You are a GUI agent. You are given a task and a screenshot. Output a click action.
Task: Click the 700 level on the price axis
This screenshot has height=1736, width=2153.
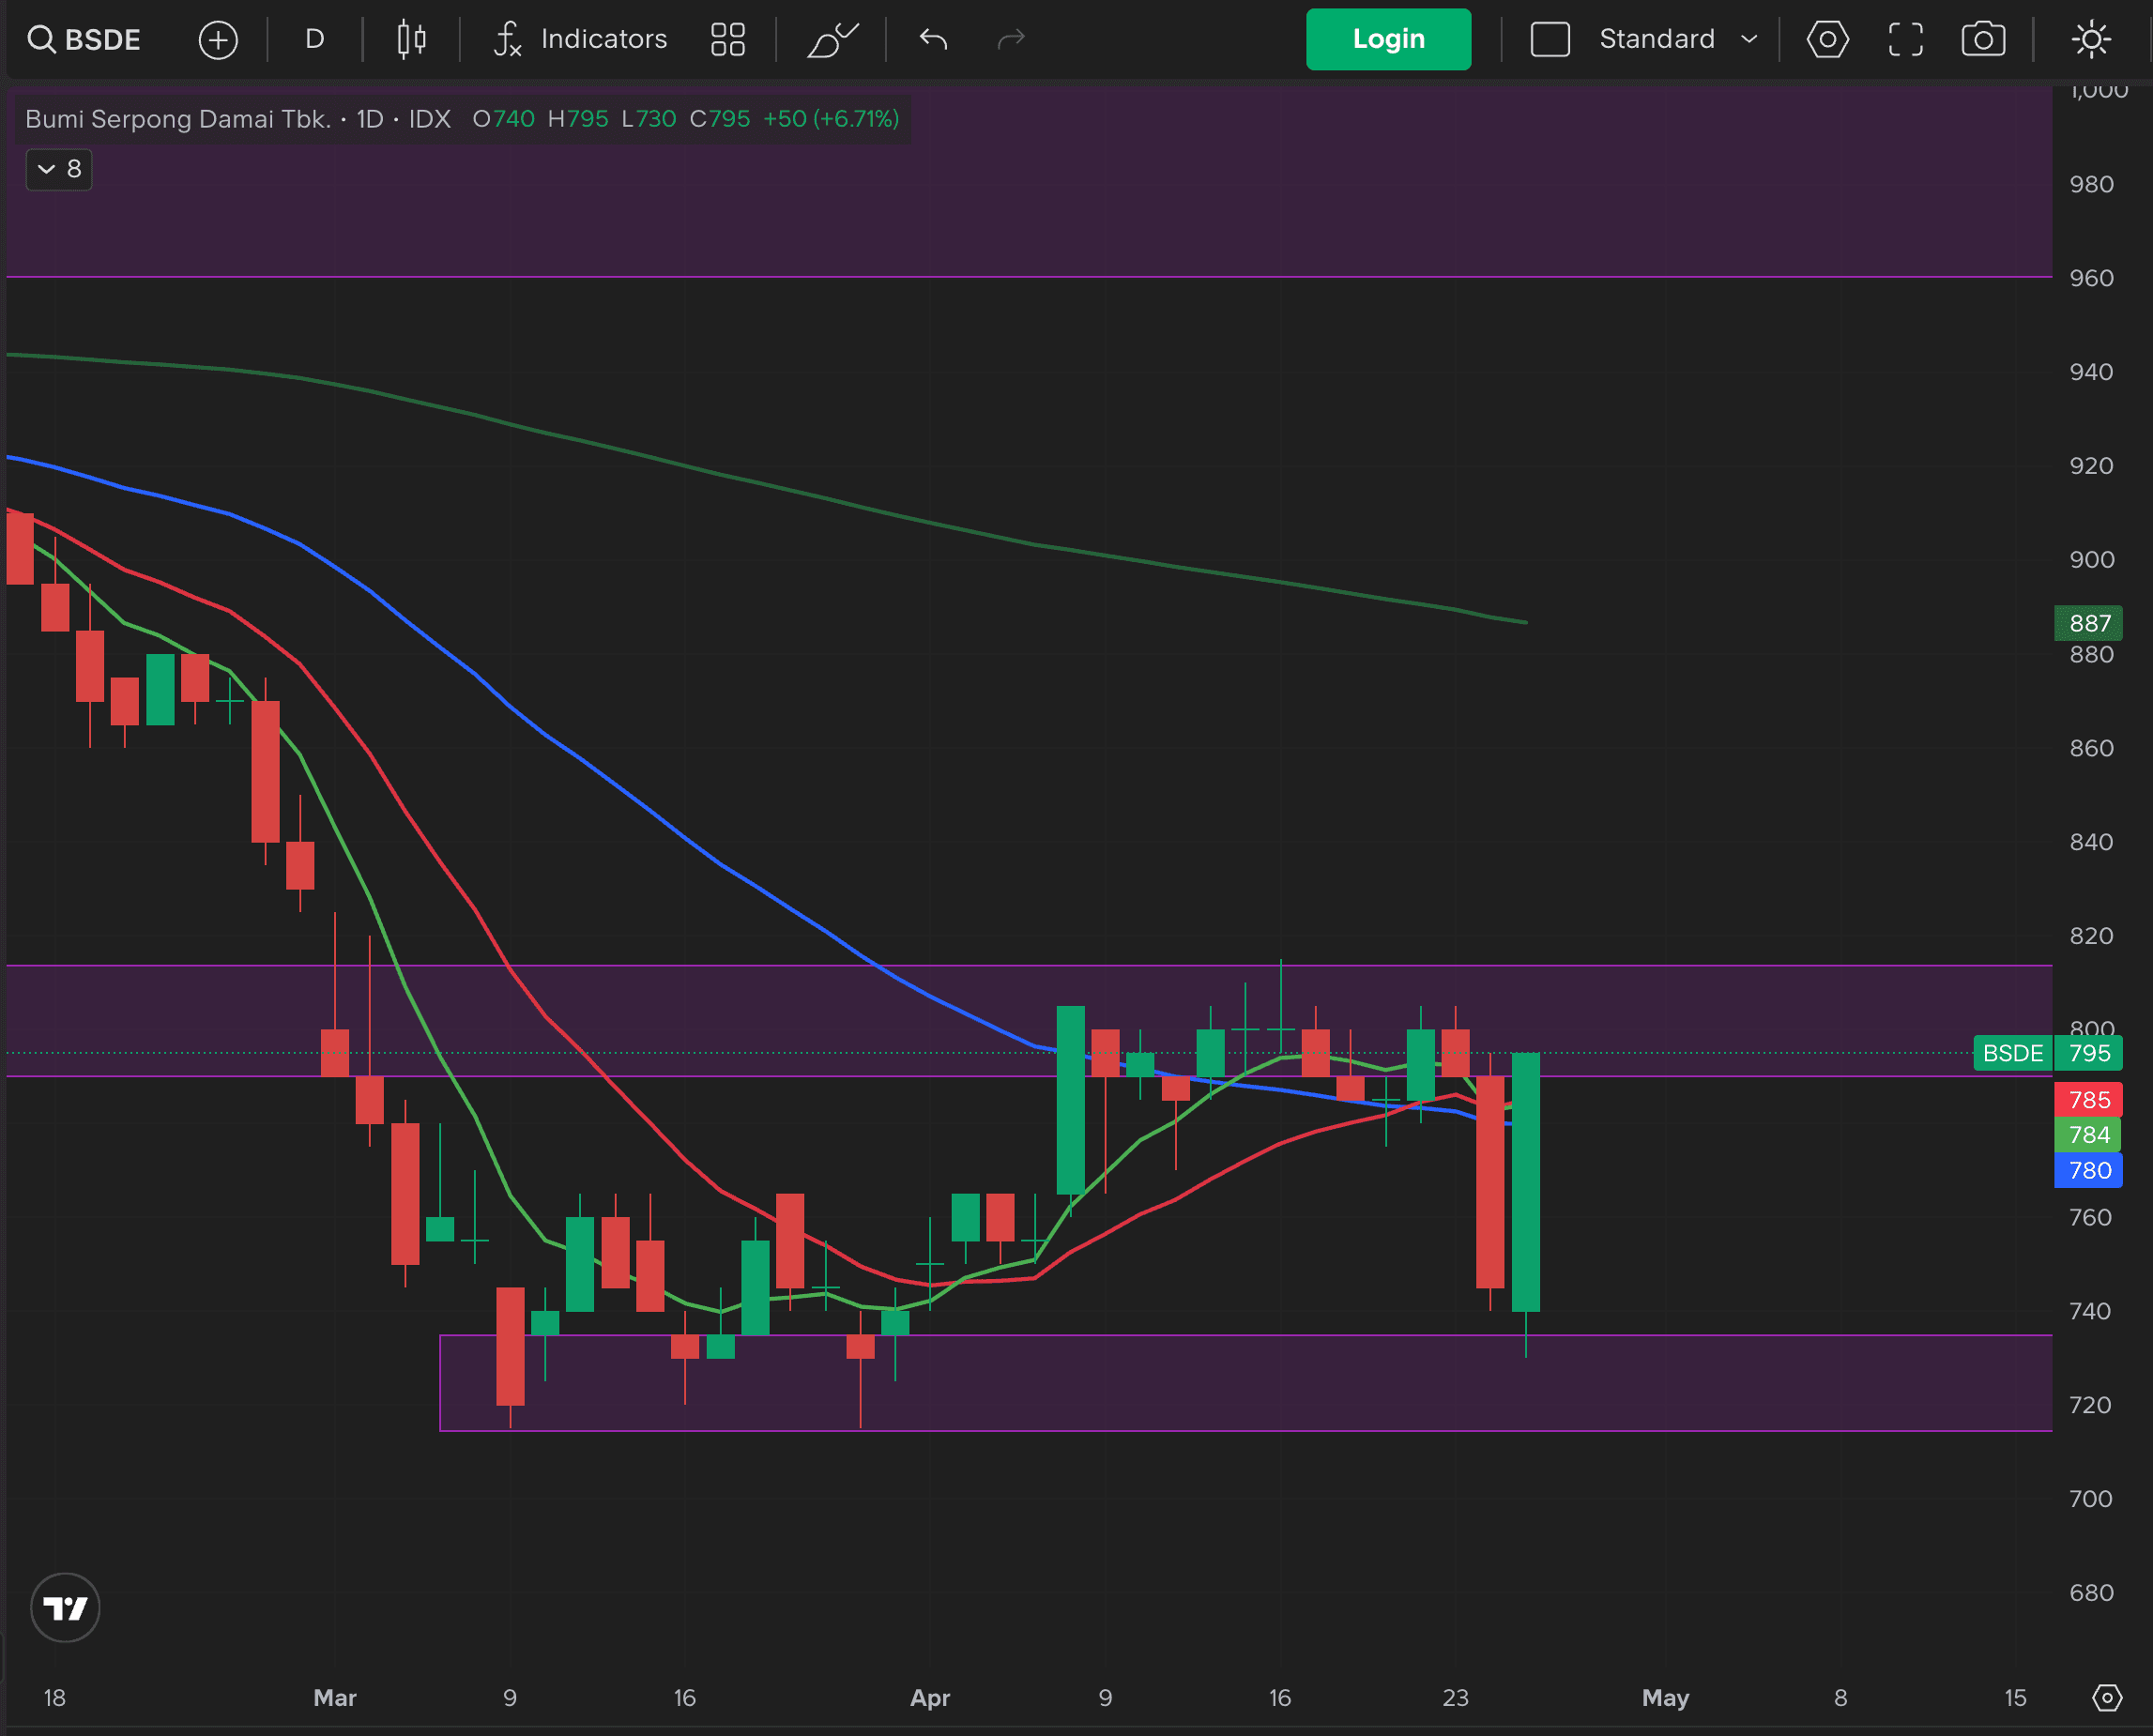tap(2091, 1499)
